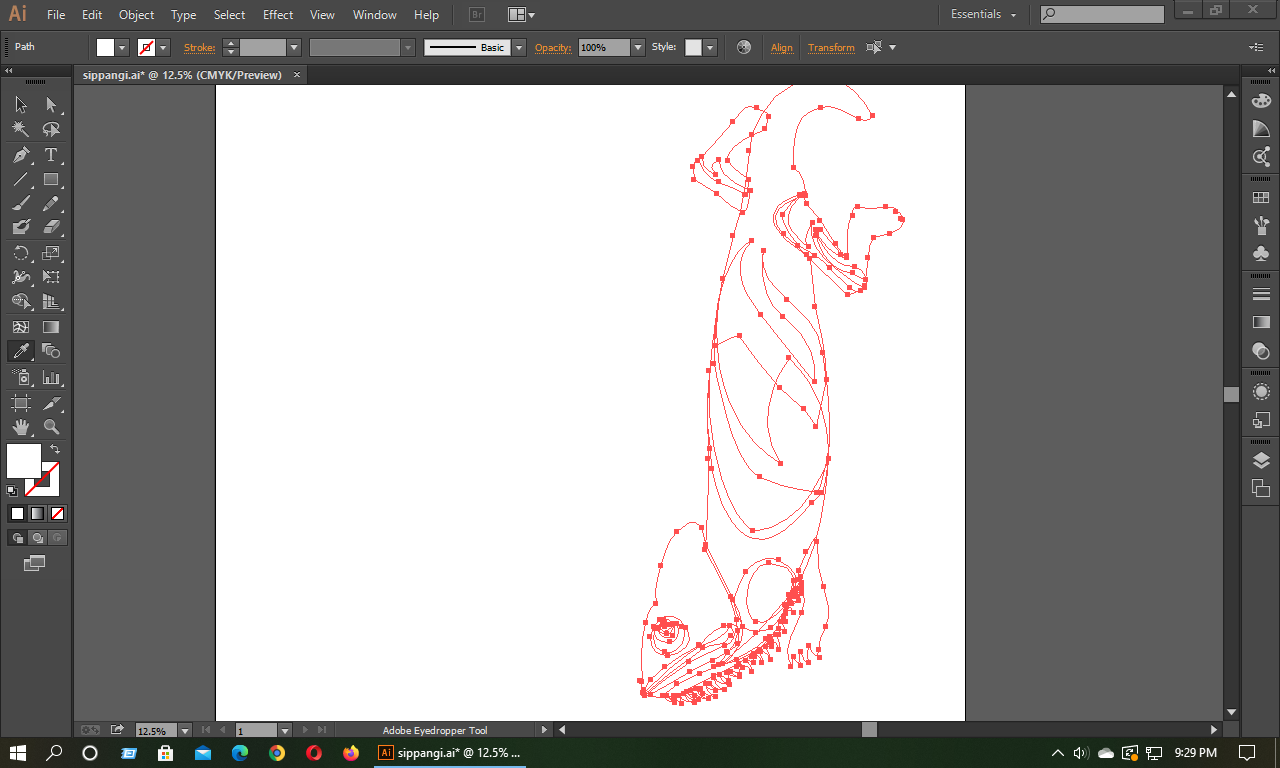Click the Align link in control bar
This screenshot has height=768, width=1280.
tap(782, 47)
